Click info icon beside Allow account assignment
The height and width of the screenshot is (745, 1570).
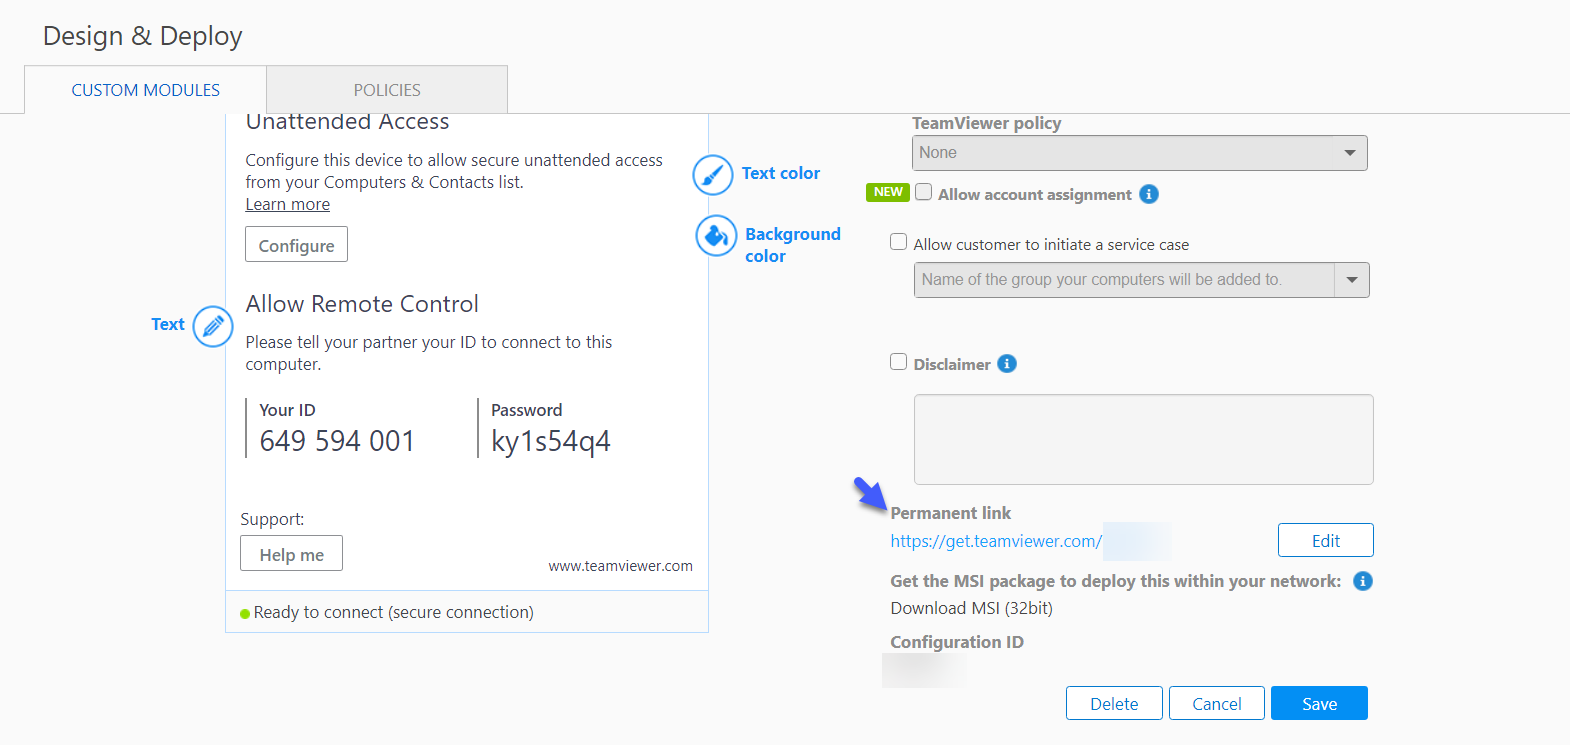point(1149,194)
